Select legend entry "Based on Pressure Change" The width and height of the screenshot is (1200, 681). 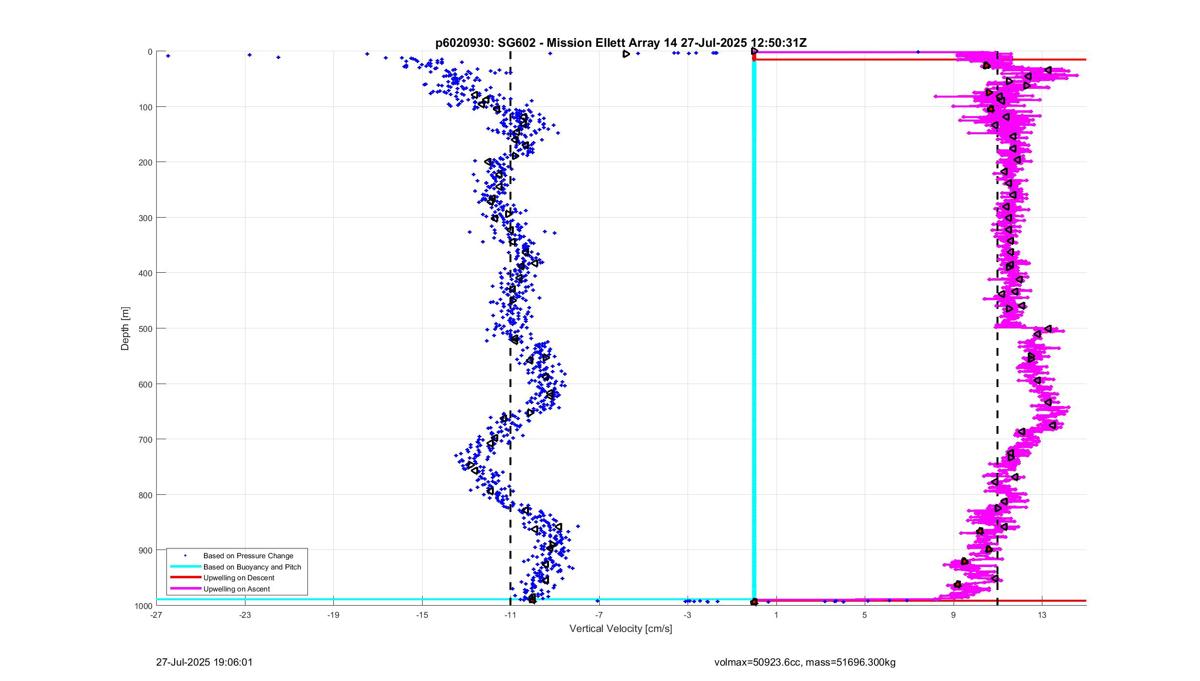coord(248,555)
